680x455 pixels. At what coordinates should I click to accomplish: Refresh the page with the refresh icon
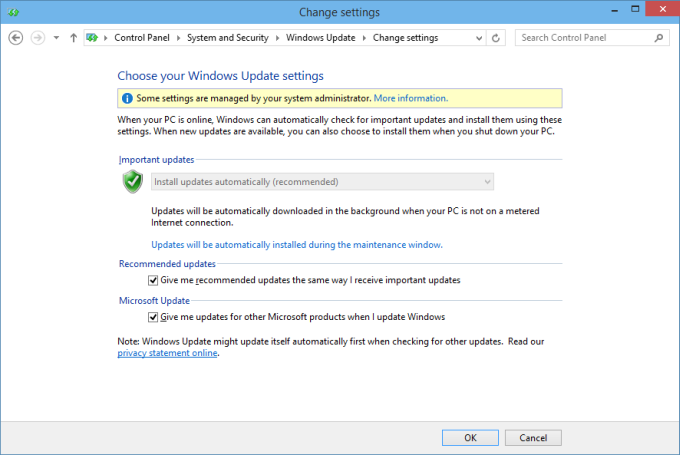click(x=496, y=38)
